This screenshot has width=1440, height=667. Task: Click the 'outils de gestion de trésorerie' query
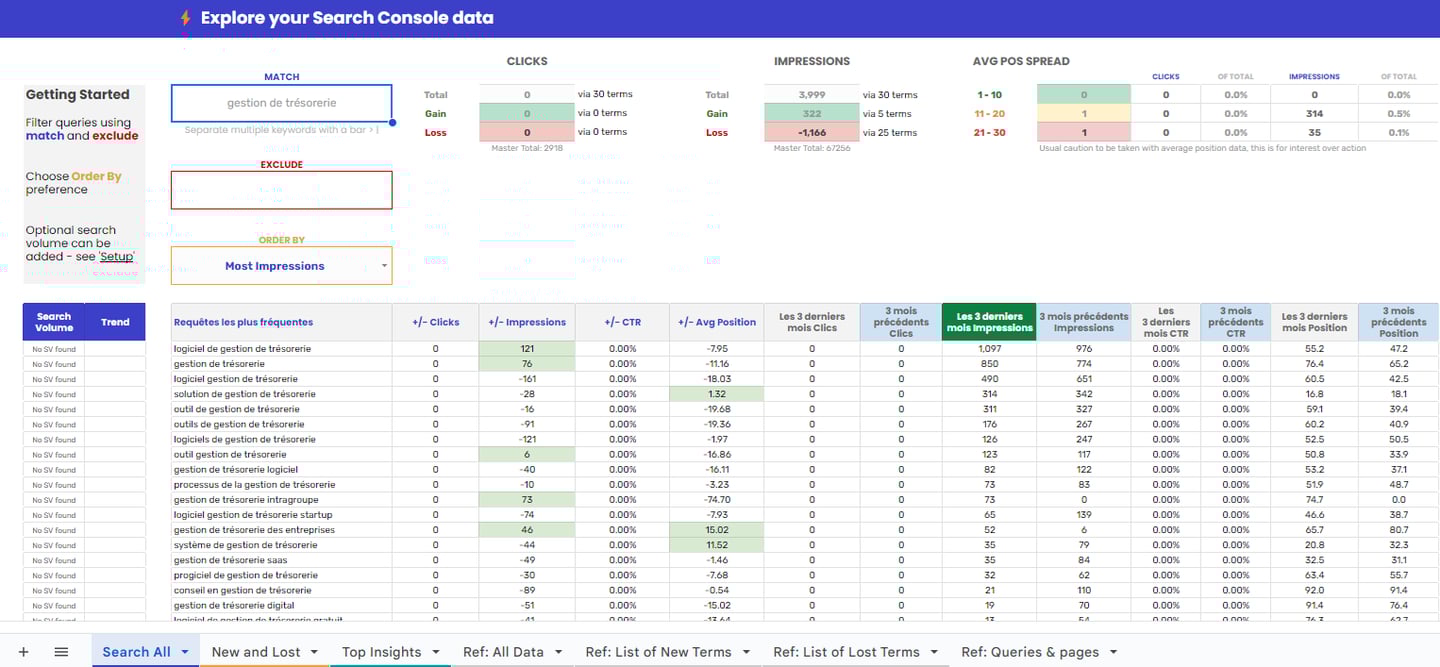239,424
